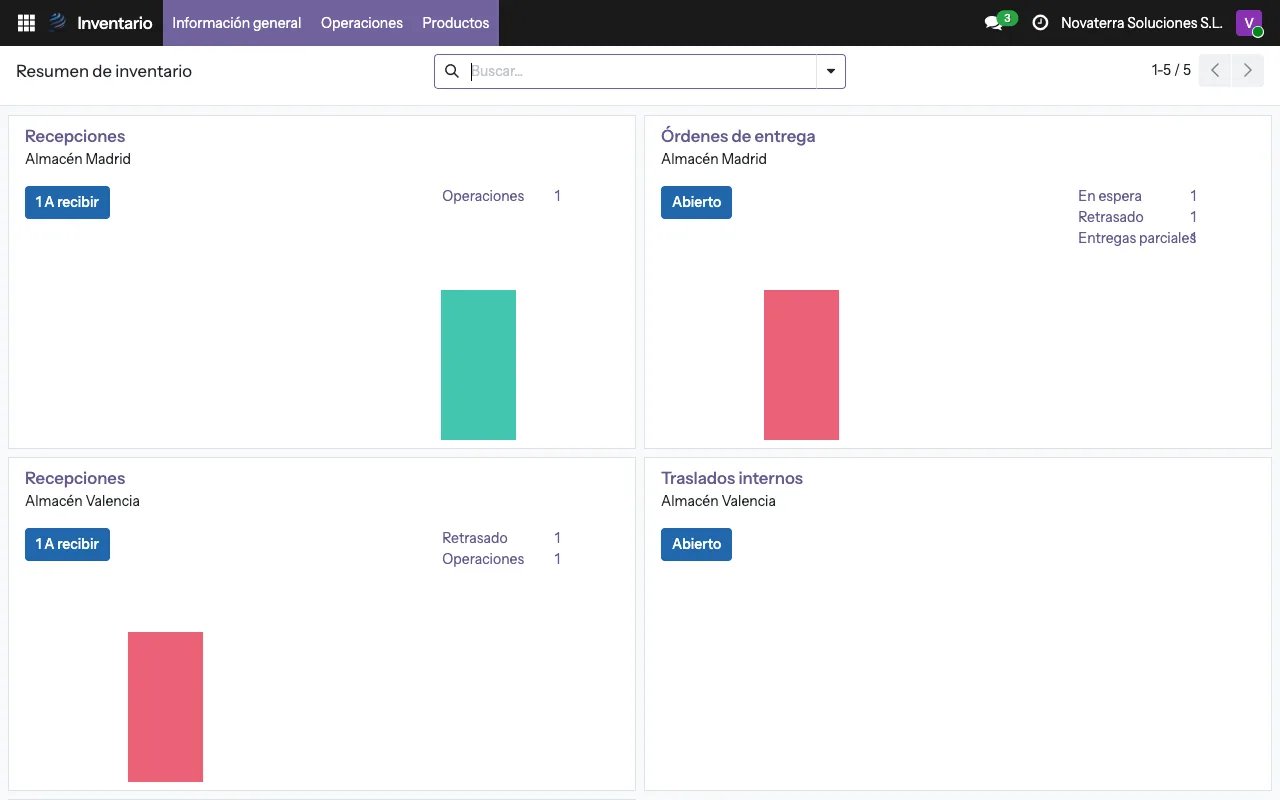Click Retrasado link in Valencia Recepciones card
The image size is (1280, 800).
pyautogui.click(x=475, y=538)
